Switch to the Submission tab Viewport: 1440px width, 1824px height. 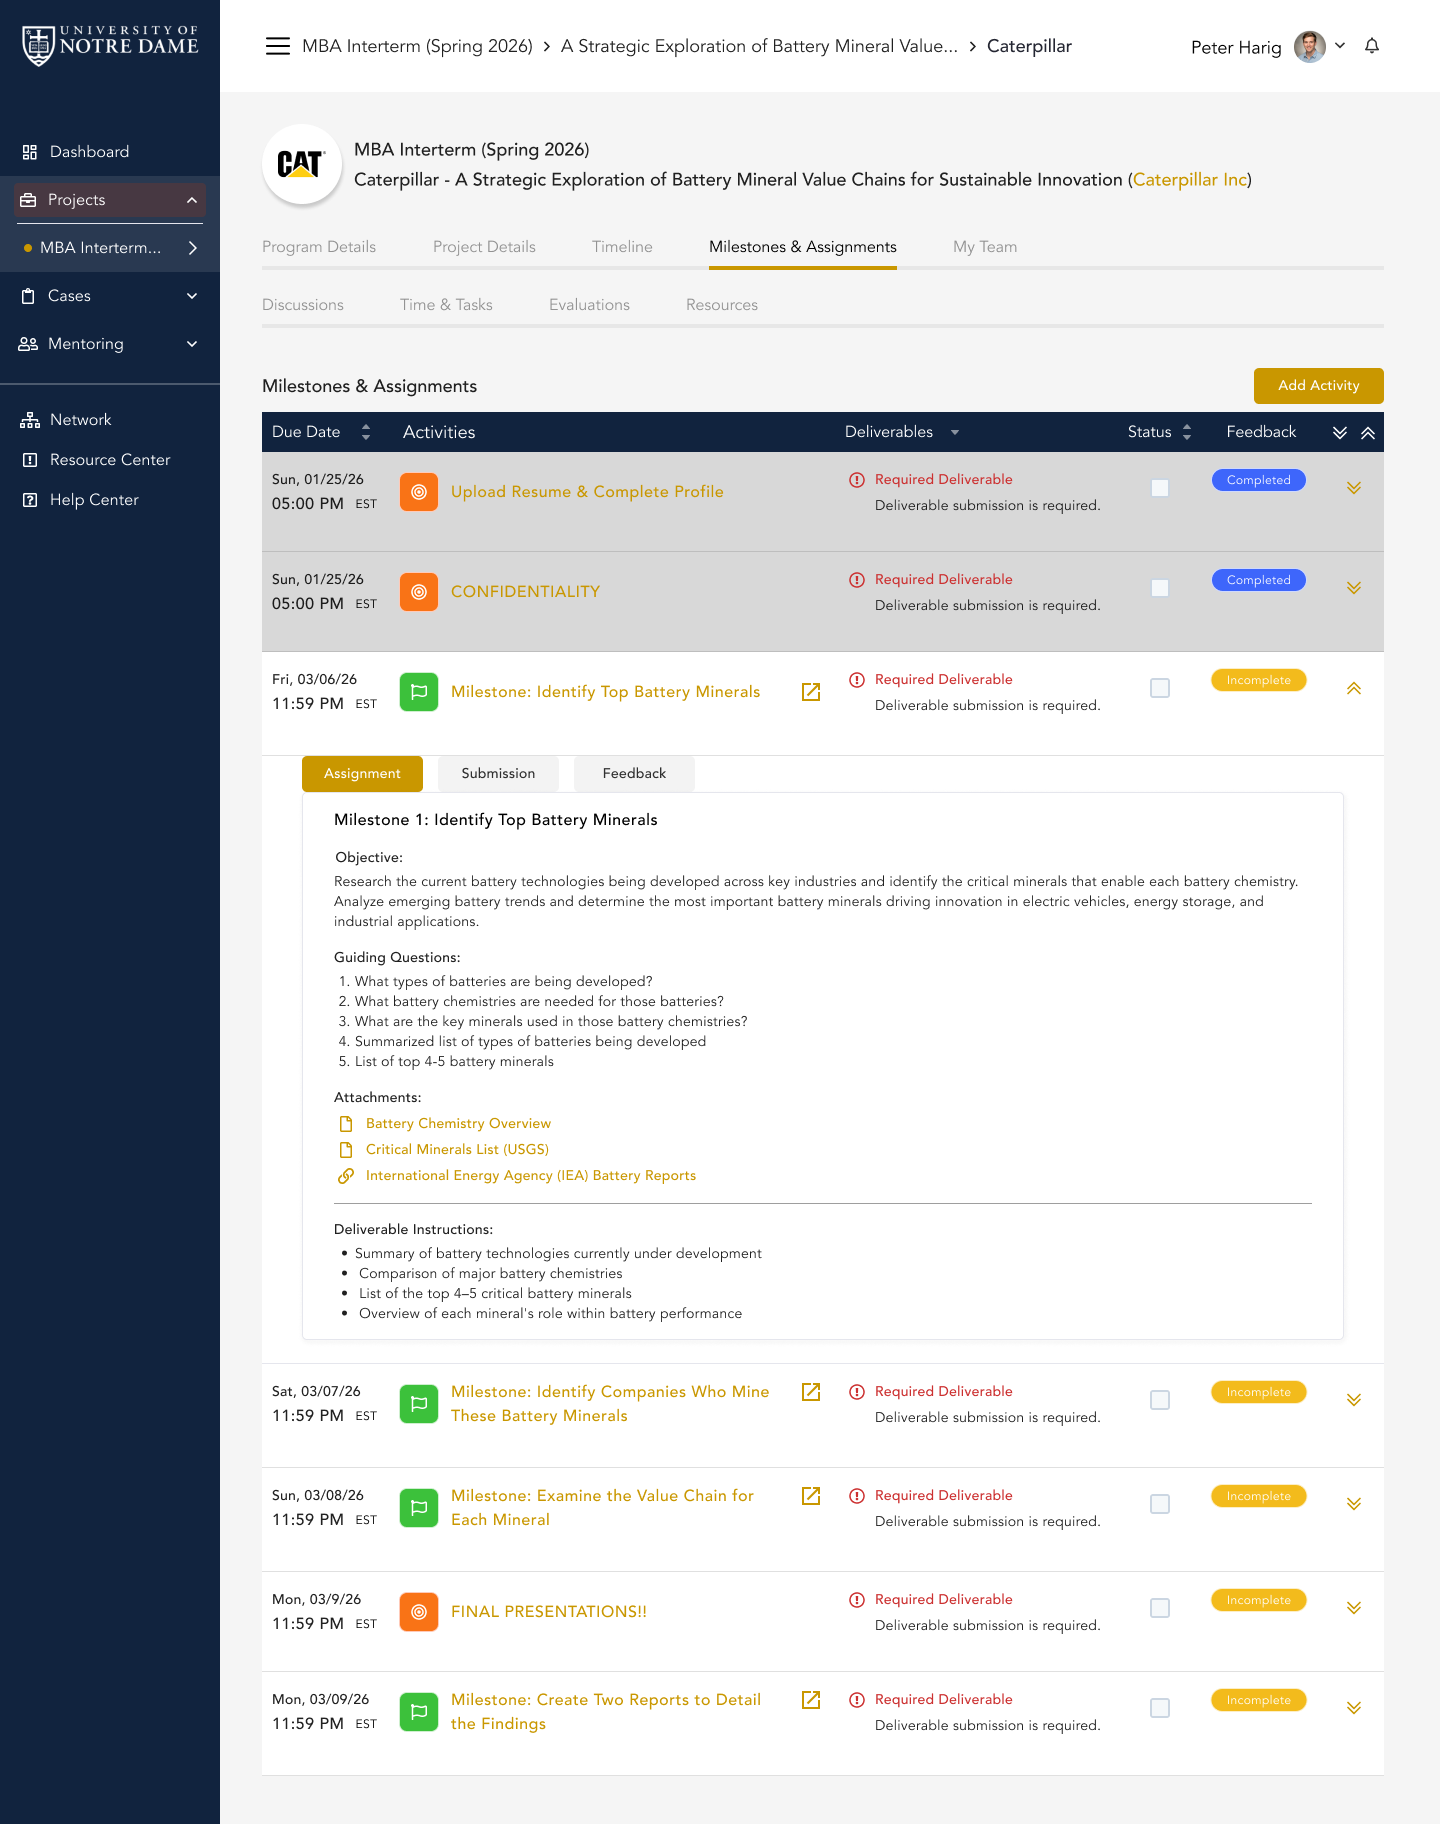point(498,774)
